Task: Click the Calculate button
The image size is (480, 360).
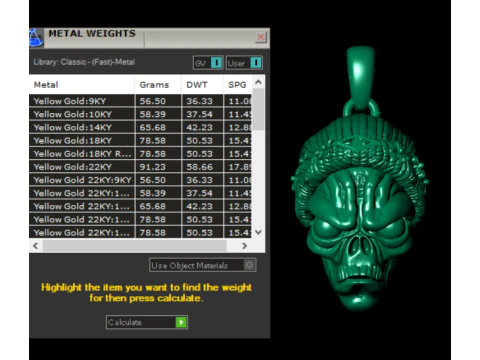Action: point(147,322)
